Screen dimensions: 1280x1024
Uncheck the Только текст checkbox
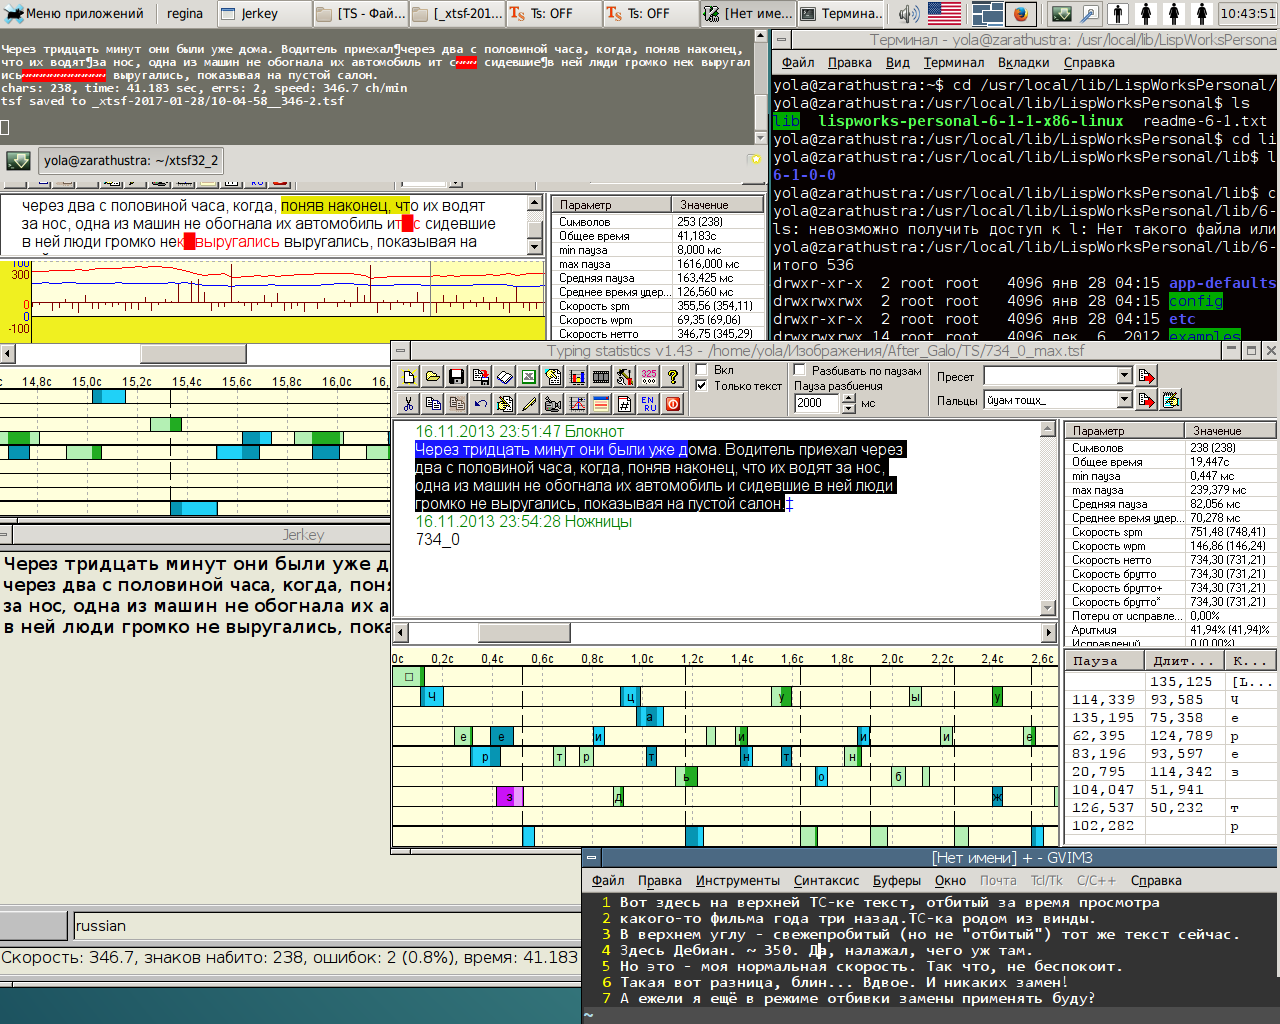tap(702, 386)
